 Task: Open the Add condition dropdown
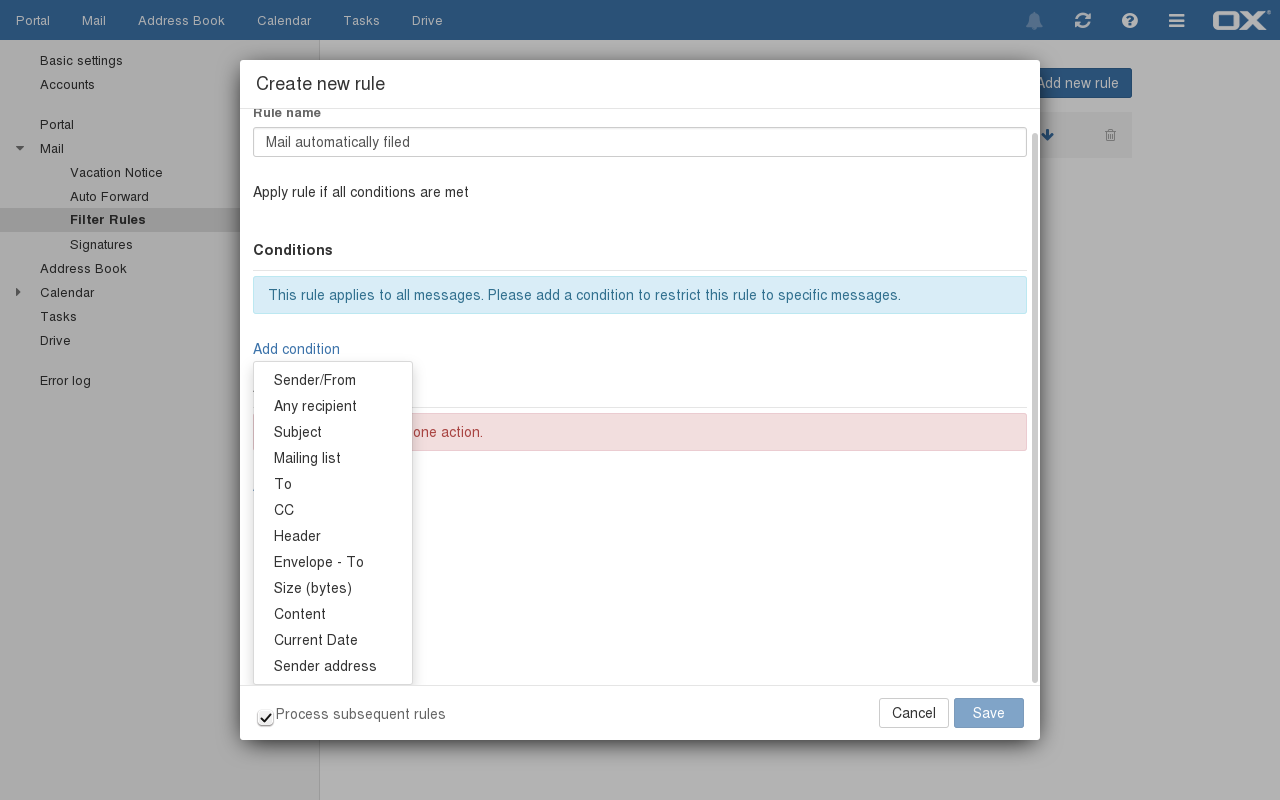[296, 349]
